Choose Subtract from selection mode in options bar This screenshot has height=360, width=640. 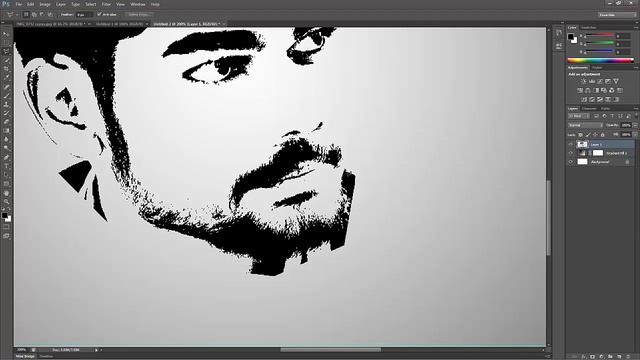coord(42,14)
